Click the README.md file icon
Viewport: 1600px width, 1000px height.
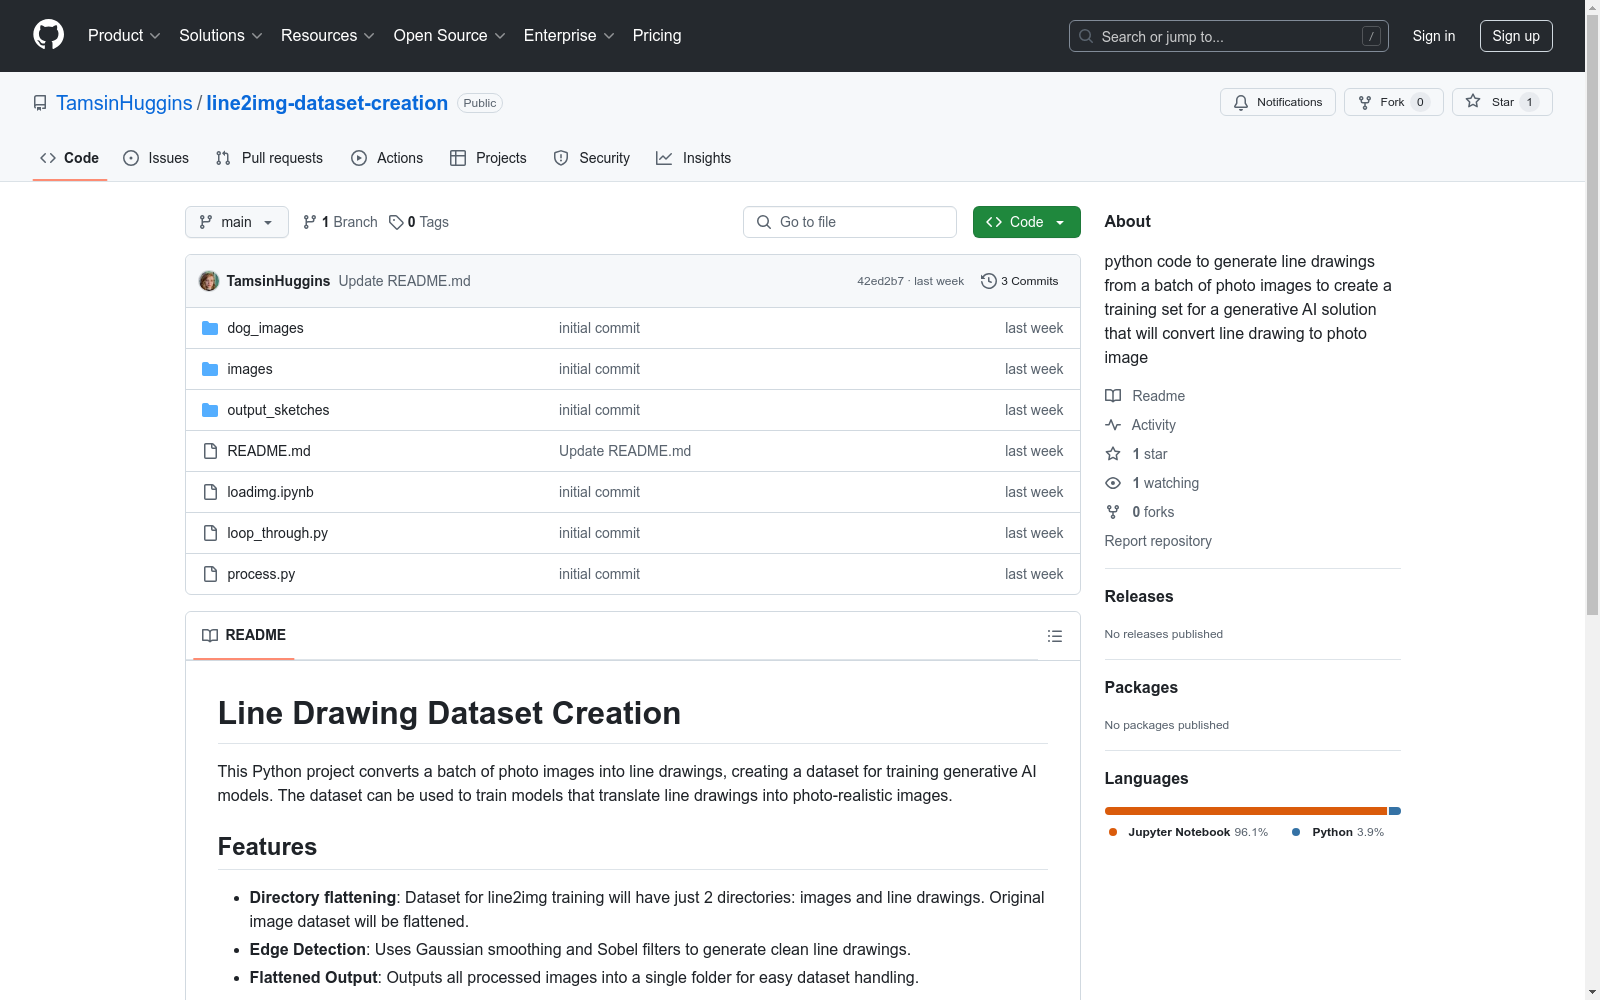[210, 451]
